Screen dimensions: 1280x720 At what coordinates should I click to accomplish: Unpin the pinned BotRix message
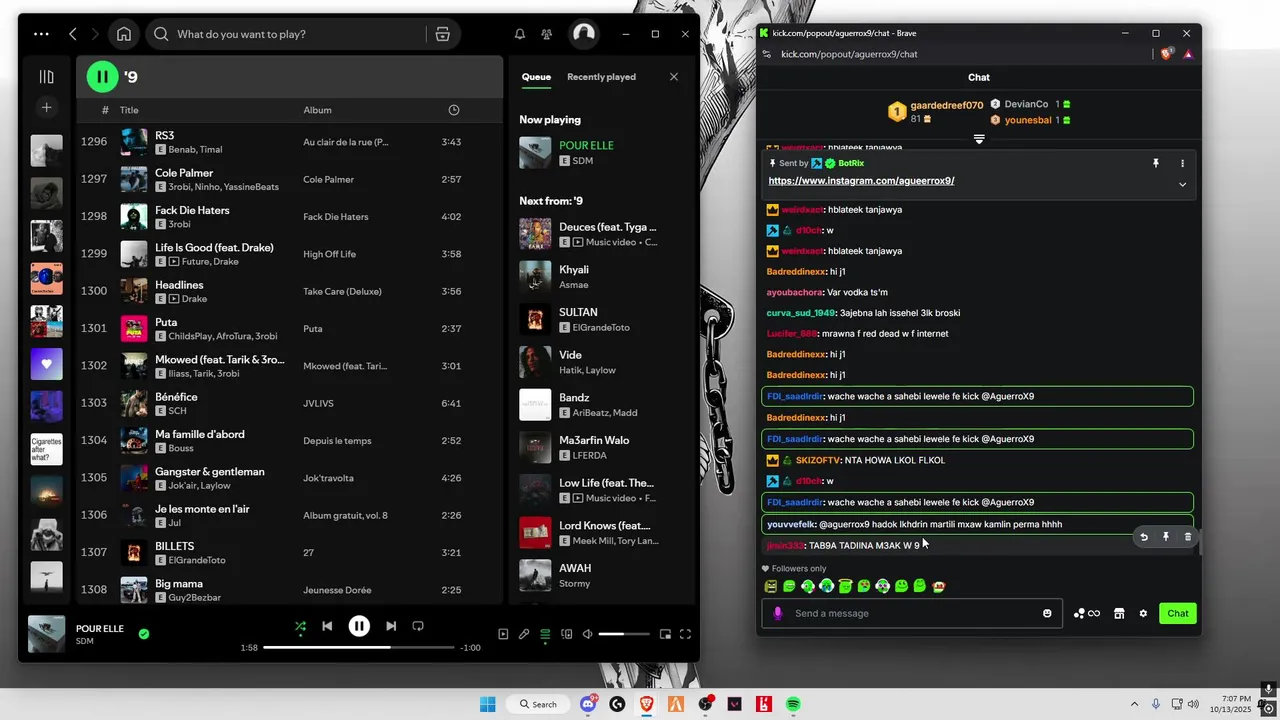click(x=1156, y=163)
